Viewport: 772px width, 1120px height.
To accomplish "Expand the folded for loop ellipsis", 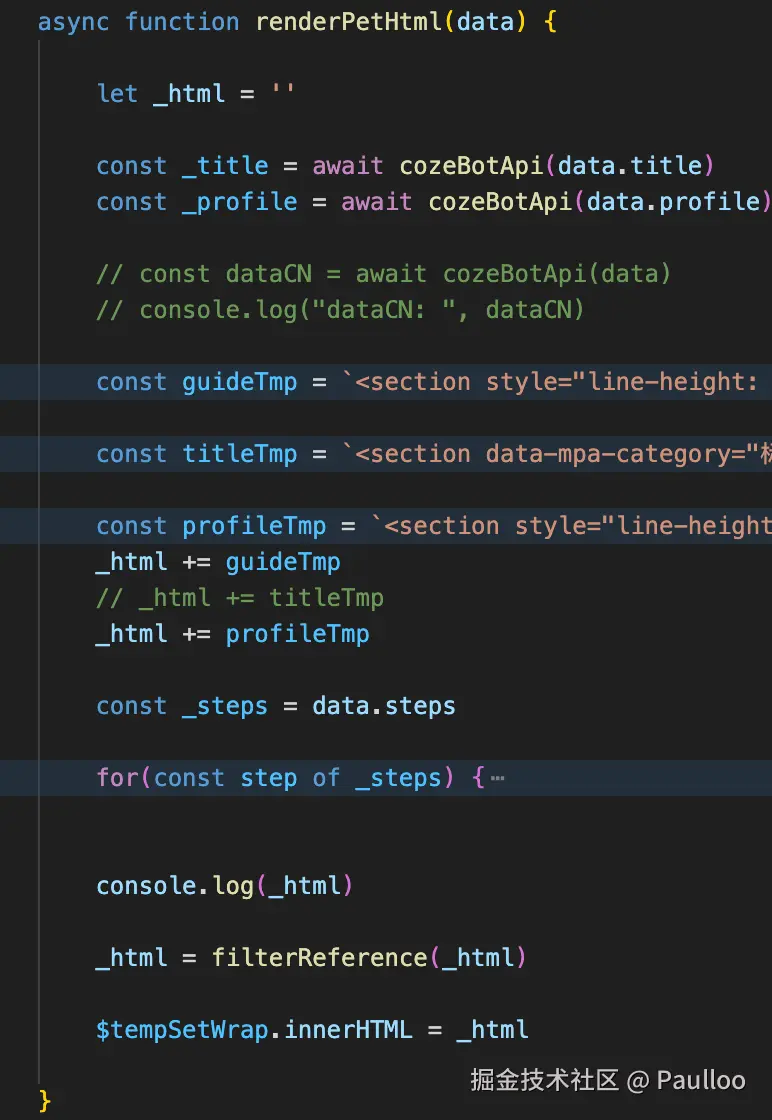I will tap(497, 778).
